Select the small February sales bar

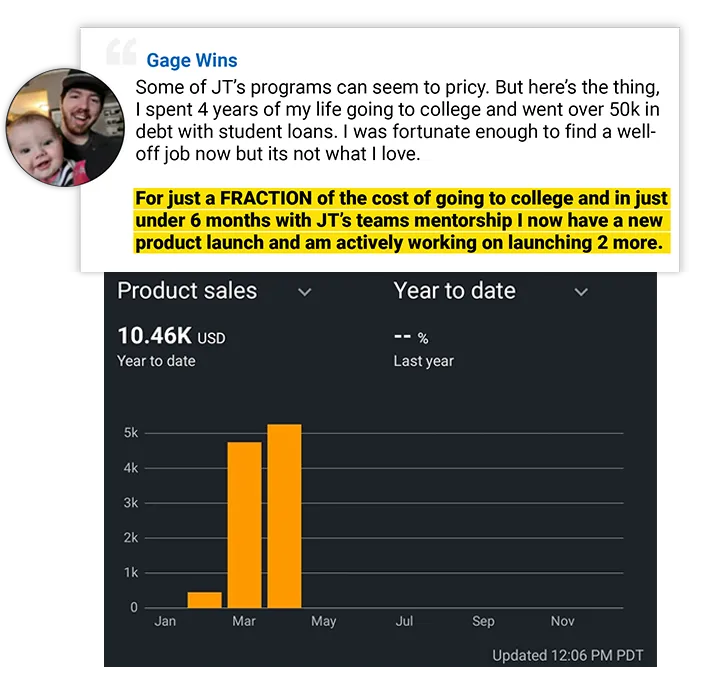click(x=205, y=600)
